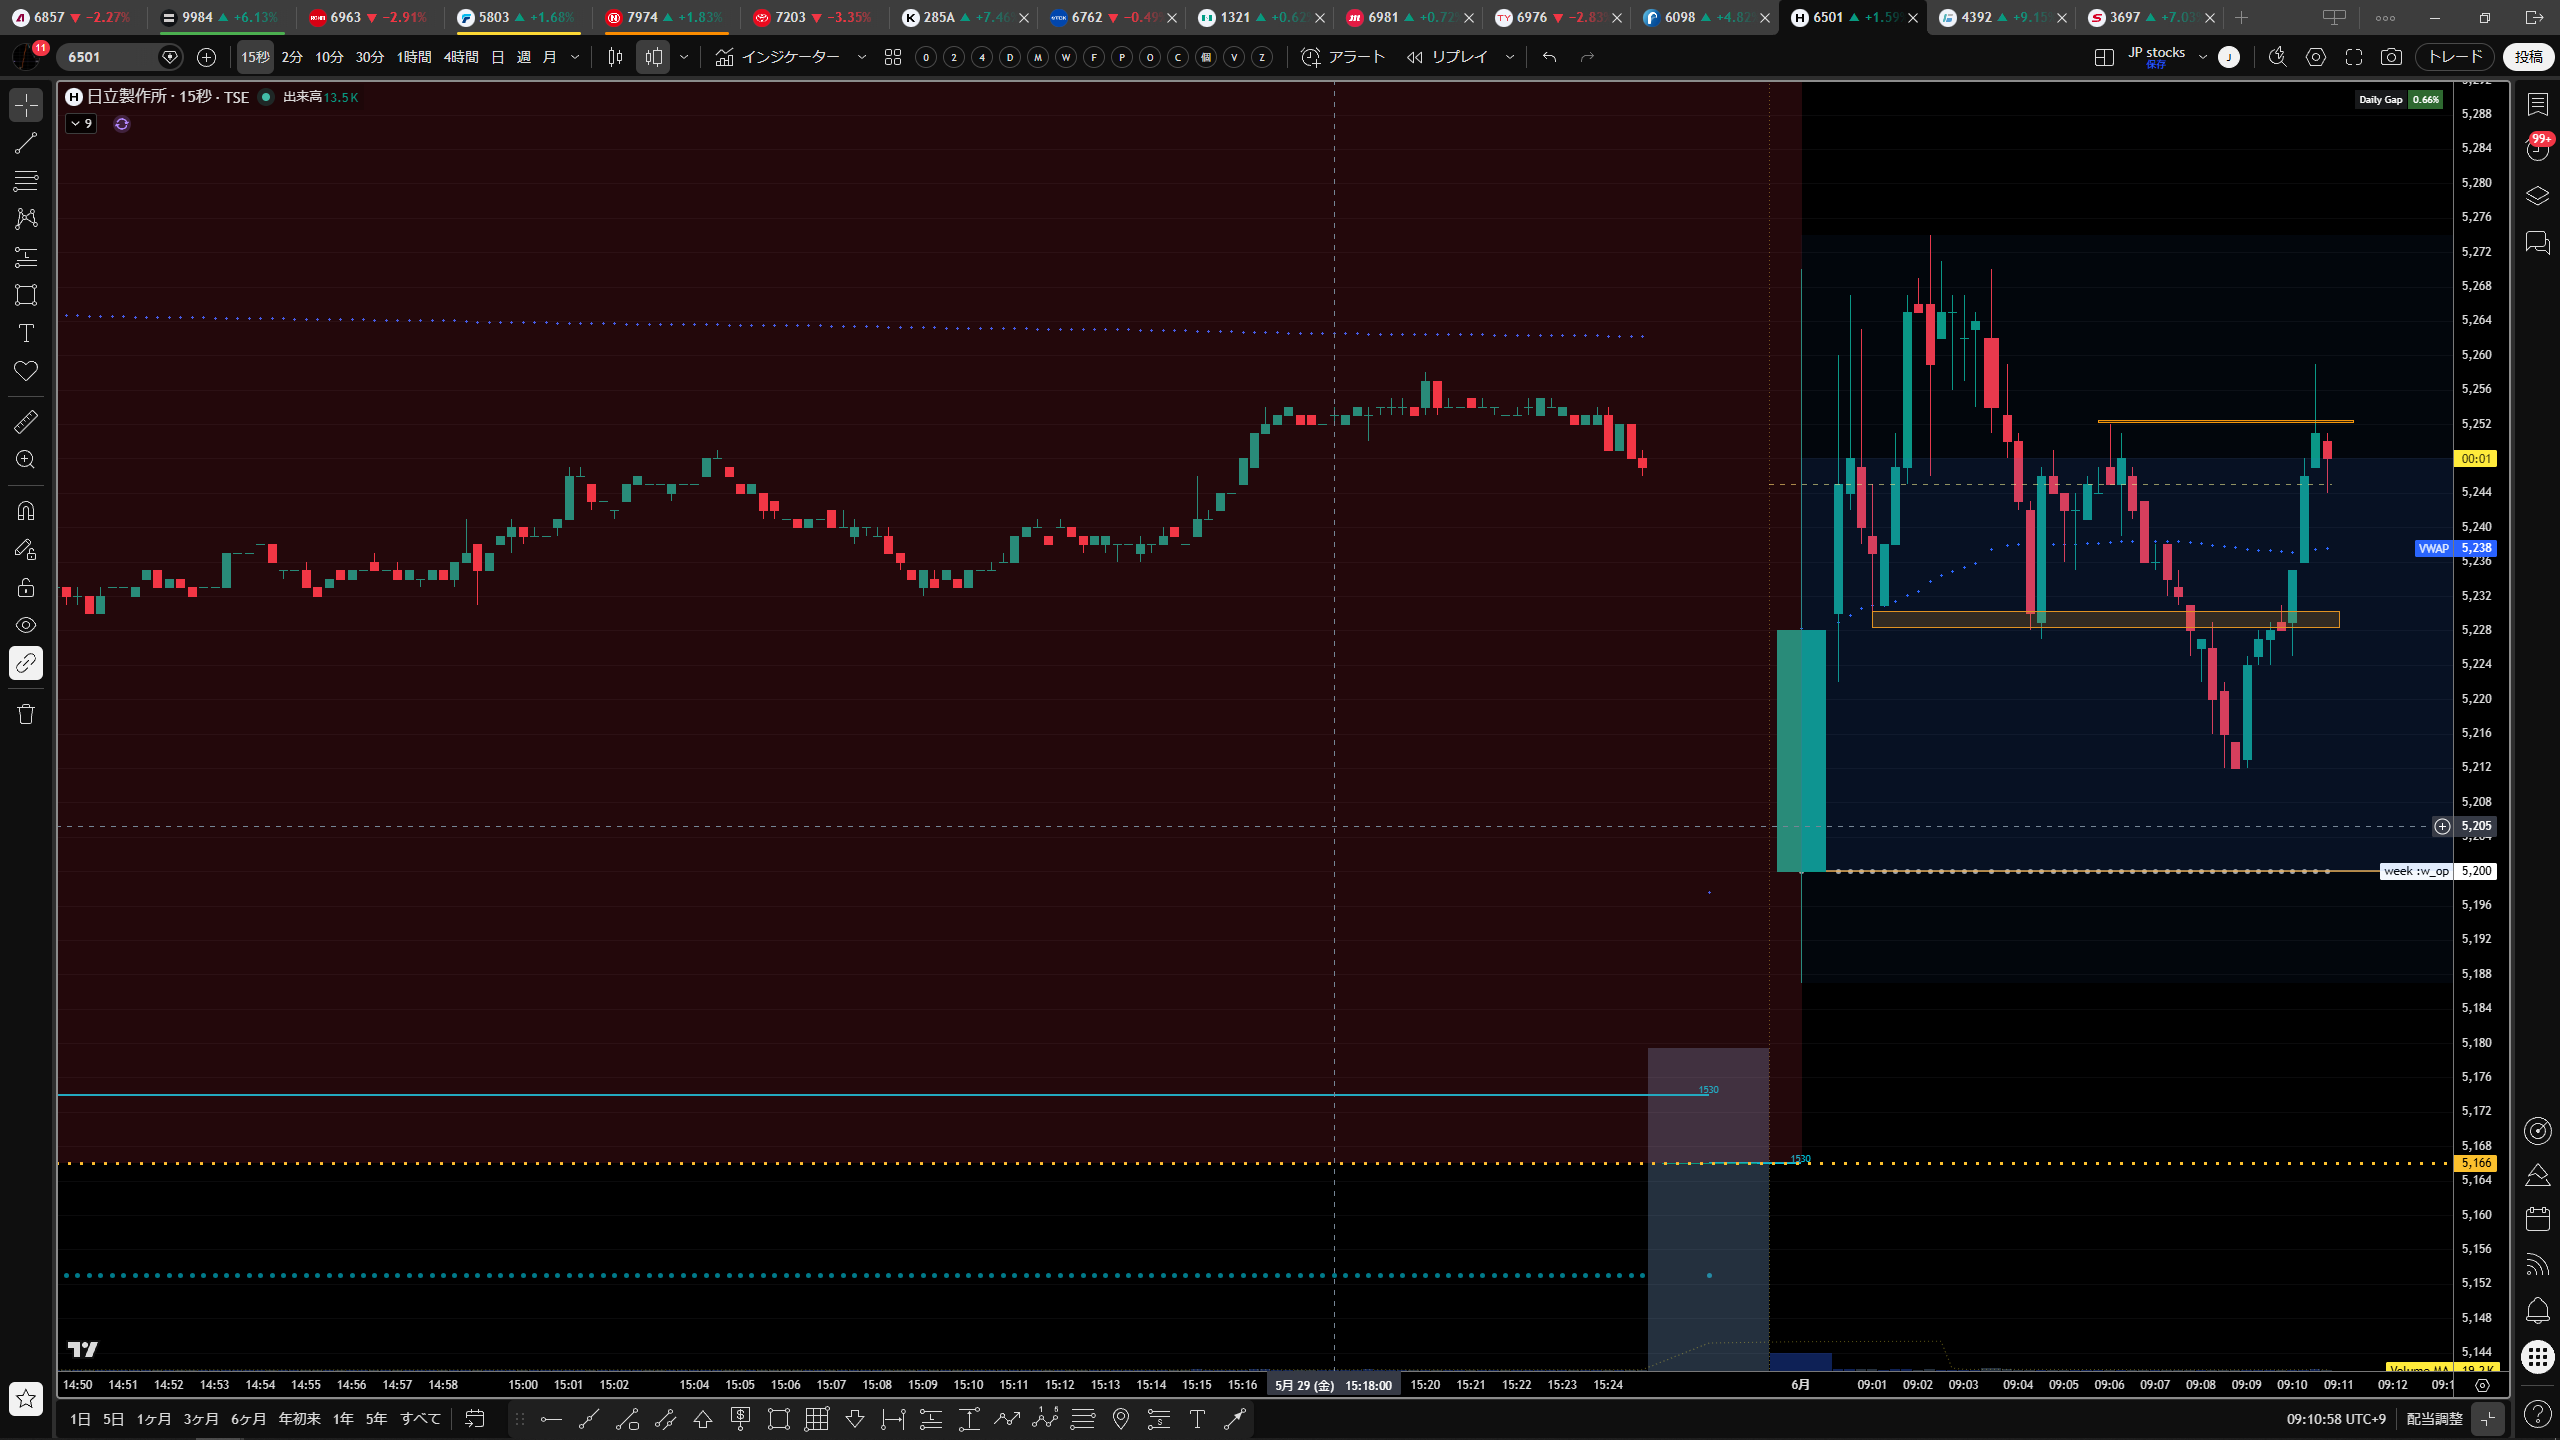Take a chart snapshot with camera icon
Viewport: 2560px width, 1440px height.
(2391, 57)
